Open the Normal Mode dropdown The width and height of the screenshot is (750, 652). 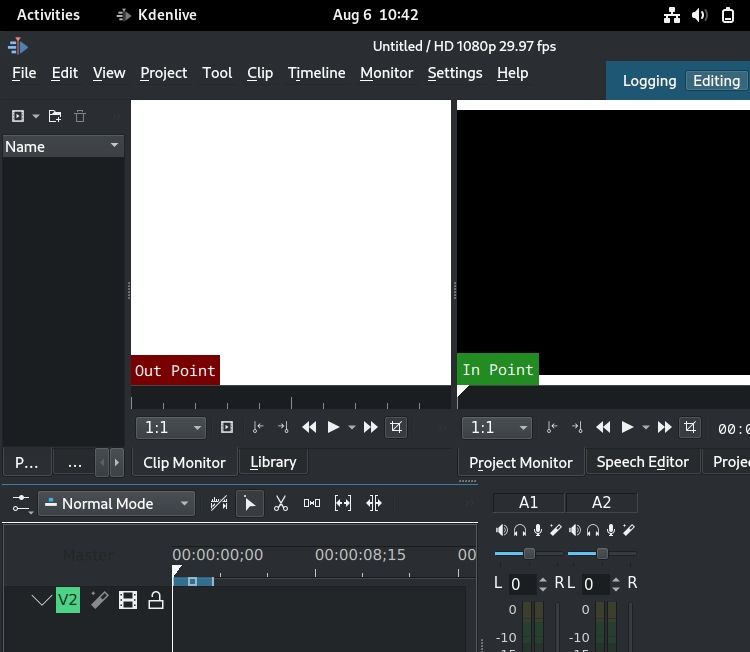point(116,503)
